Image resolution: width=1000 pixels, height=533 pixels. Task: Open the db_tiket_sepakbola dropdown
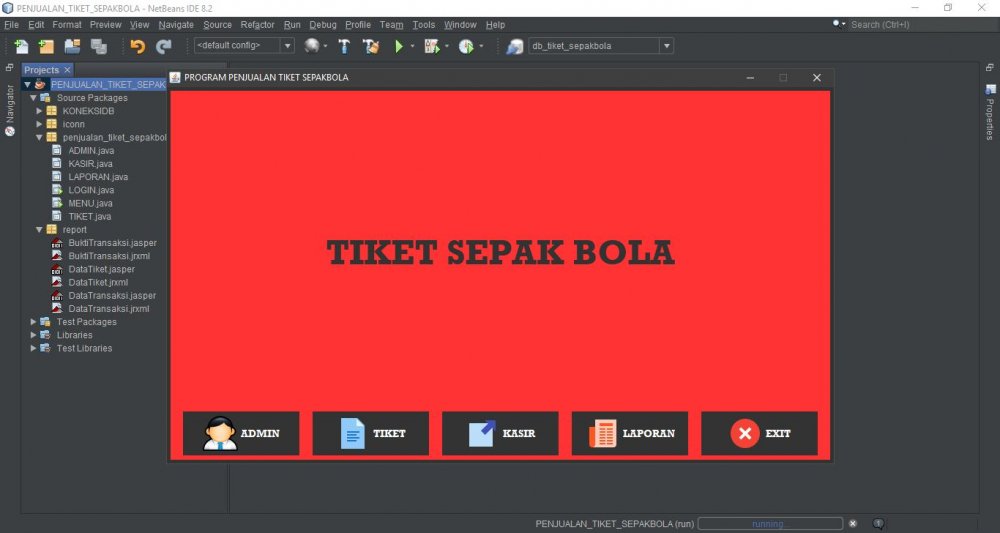[x=666, y=46]
